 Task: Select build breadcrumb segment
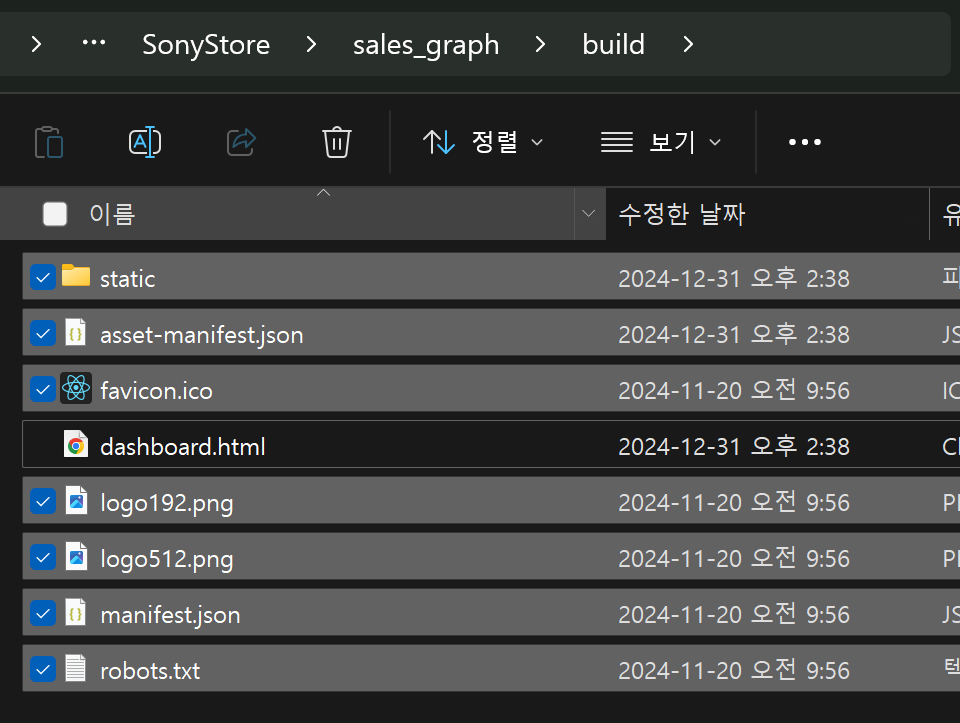click(613, 45)
